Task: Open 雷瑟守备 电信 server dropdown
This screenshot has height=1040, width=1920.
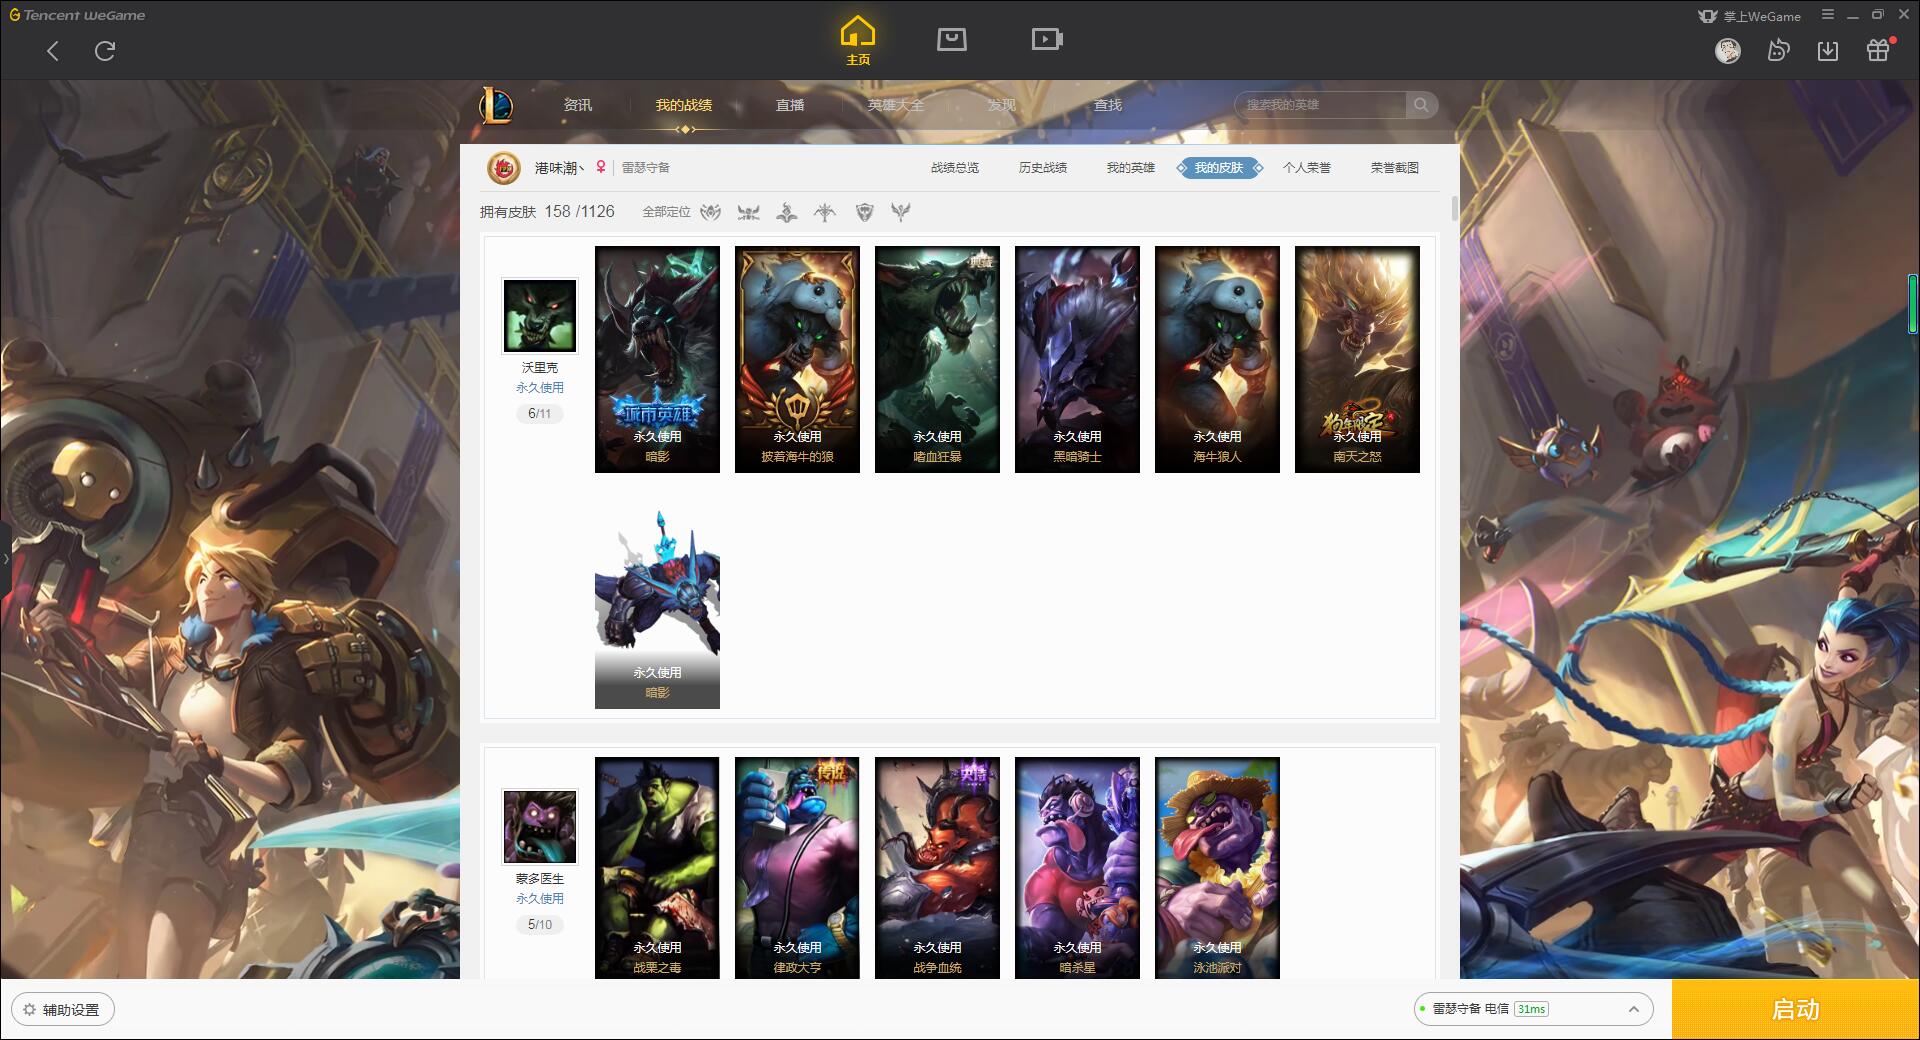Action: point(1533,1010)
